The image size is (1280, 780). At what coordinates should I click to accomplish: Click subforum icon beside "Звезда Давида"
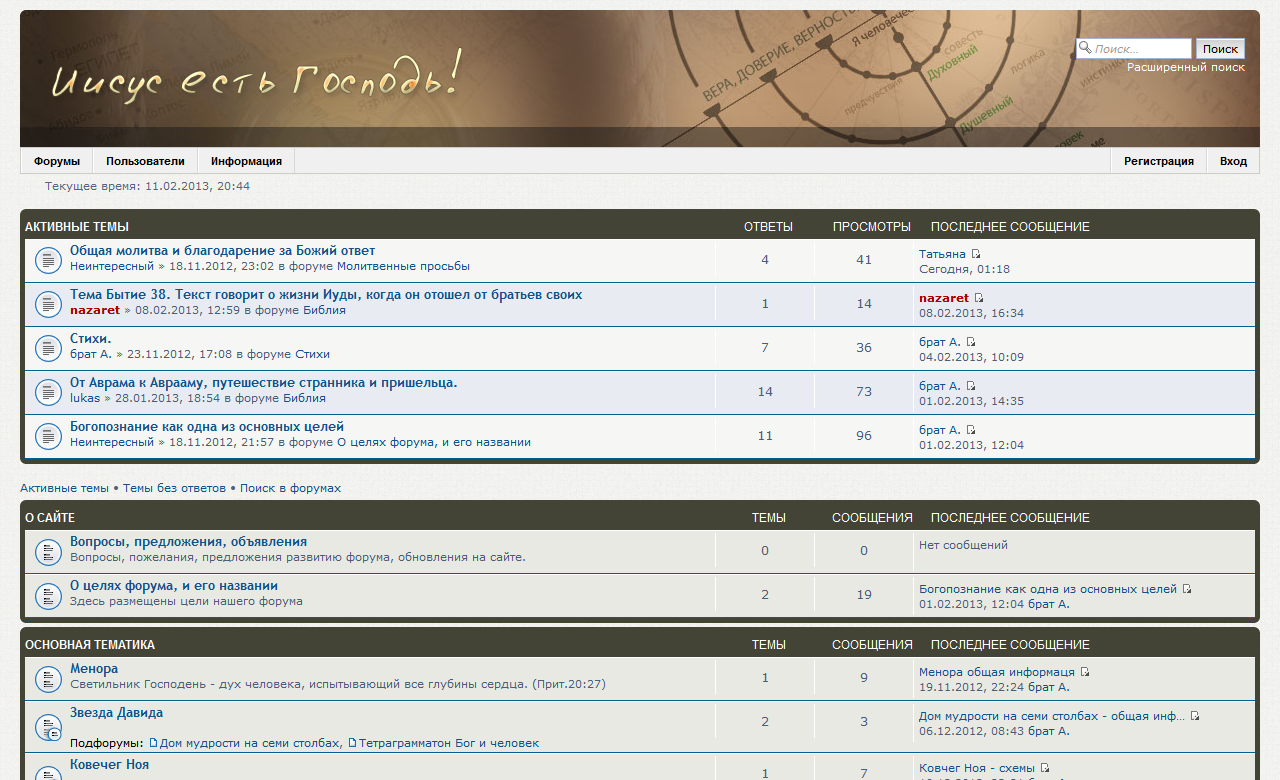click(x=49, y=727)
